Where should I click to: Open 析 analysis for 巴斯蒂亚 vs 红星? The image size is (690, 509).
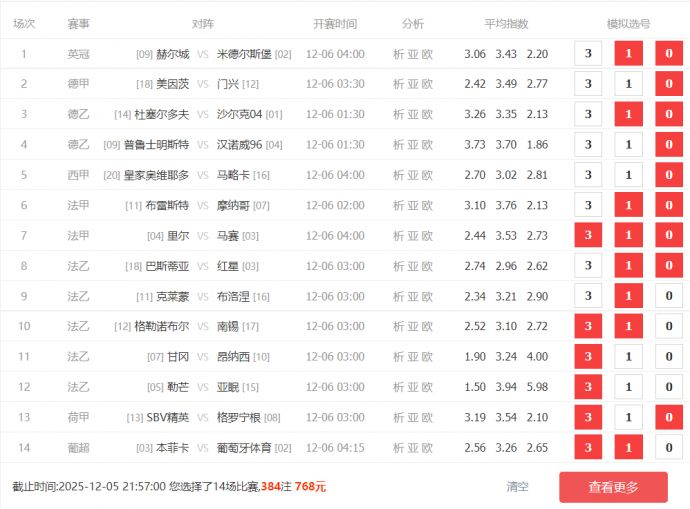pyautogui.click(x=399, y=266)
